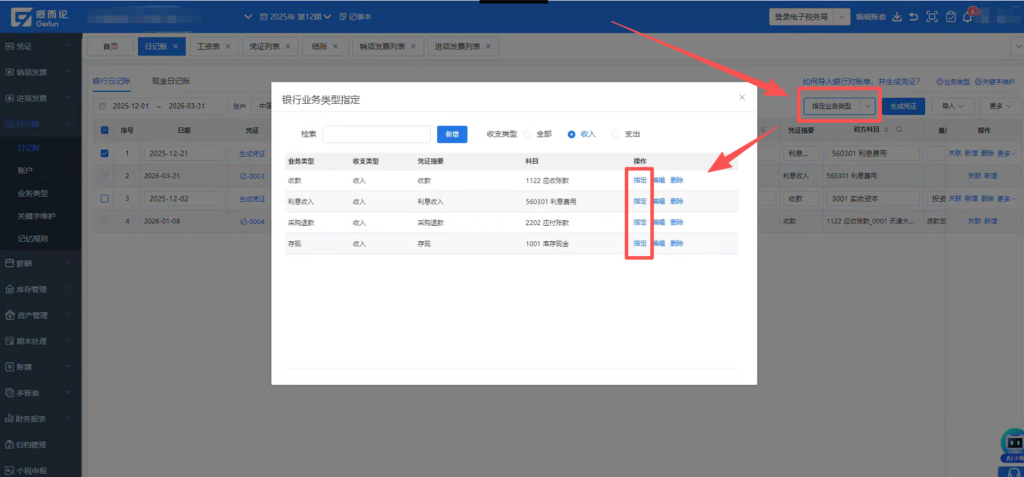Click the fullscreen icon in top header
Screen dimensions: 1024x477
tap(932, 17)
